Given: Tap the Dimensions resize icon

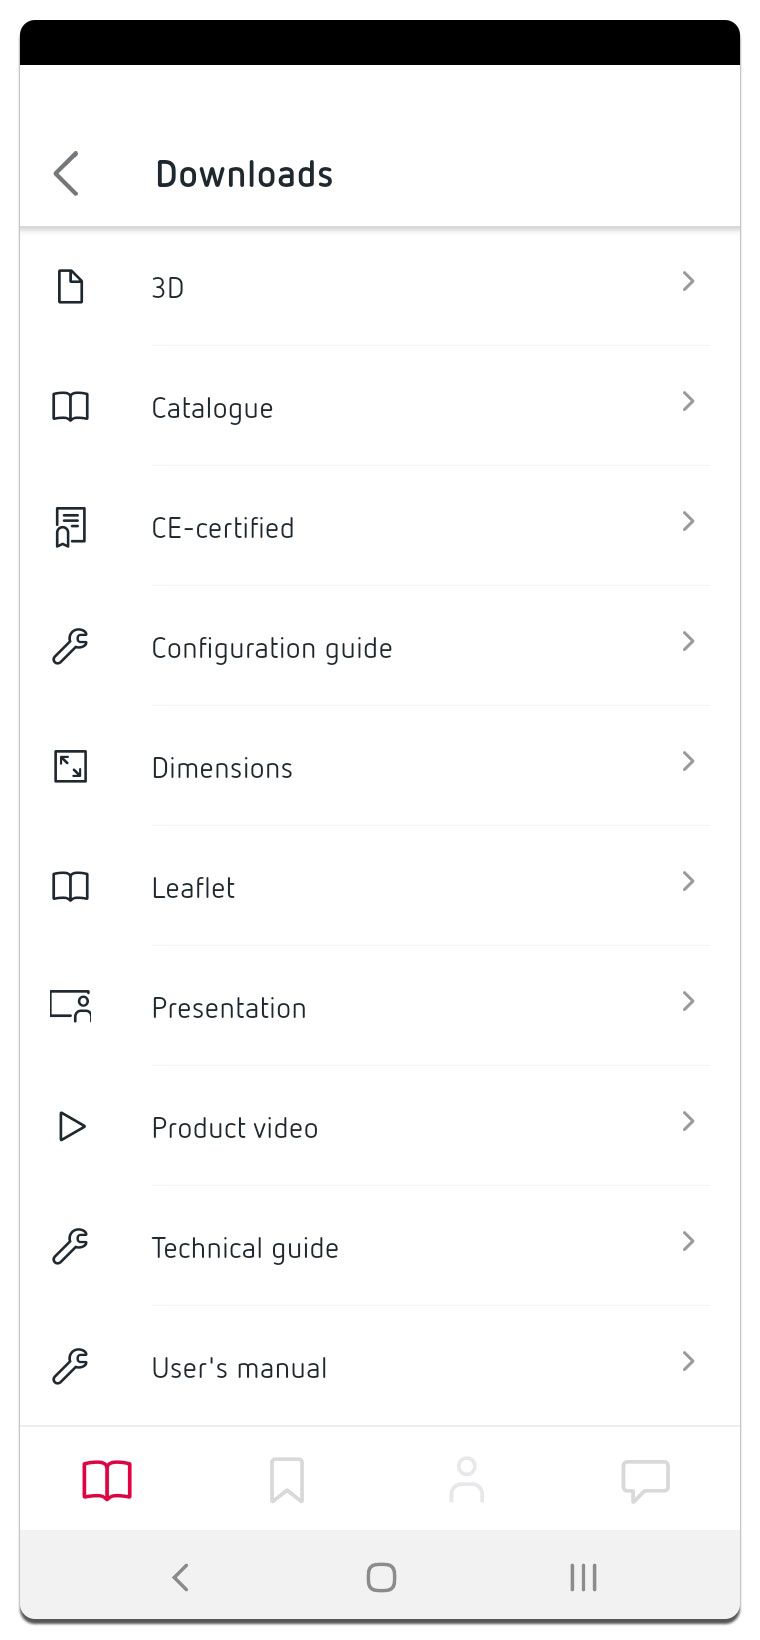Looking at the screenshot, I should [x=70, y=767].
